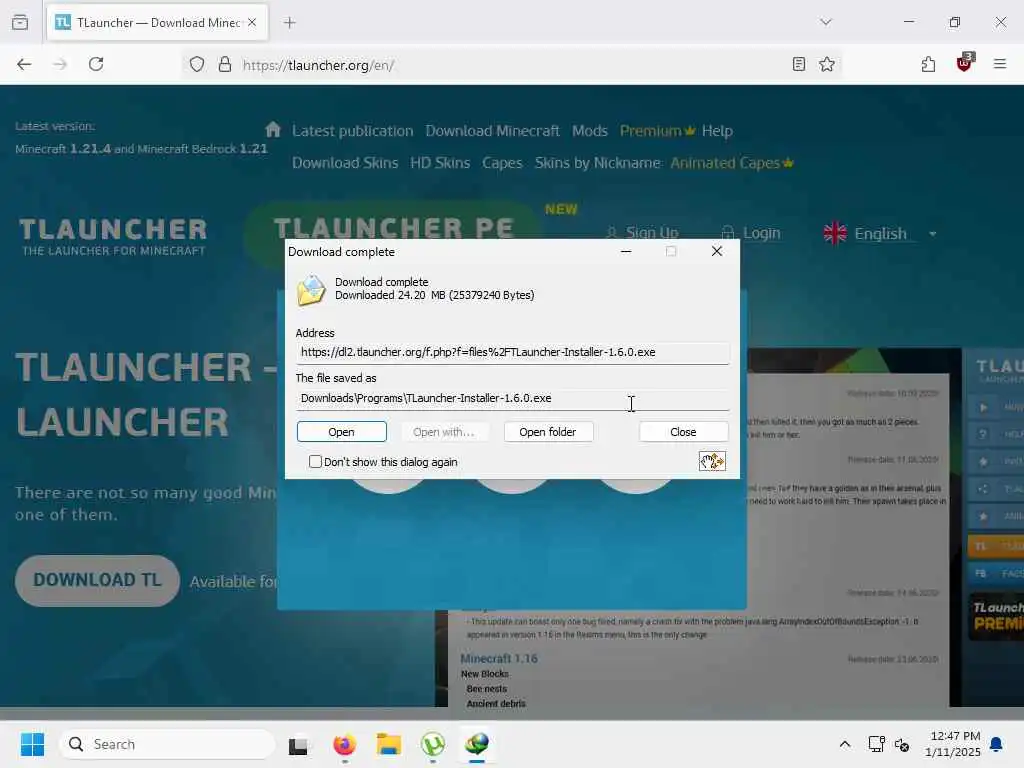Screen dimensions: 1024x768
Task: Open the extensions puzzle icon
Action: pyautogui.click(x=928, y=64)
